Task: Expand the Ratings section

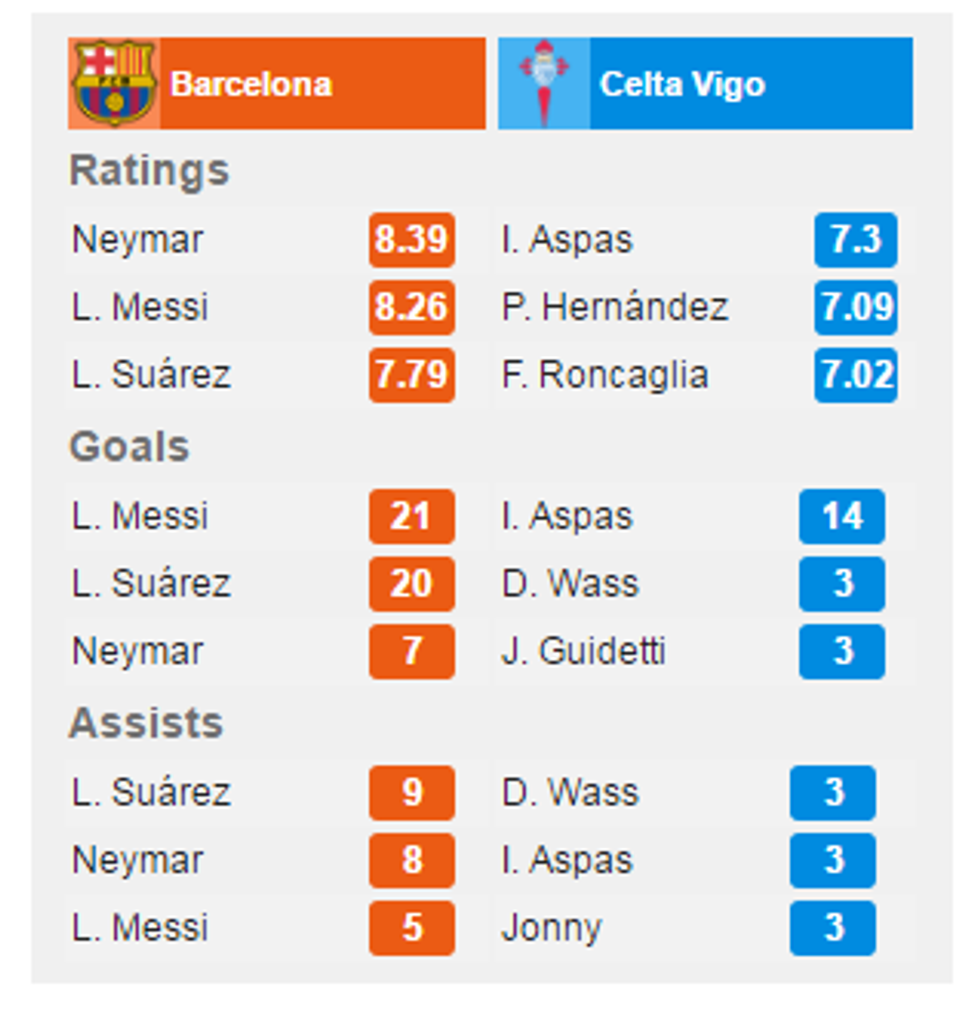Action: pyautogui.click(x=148, y=170)
